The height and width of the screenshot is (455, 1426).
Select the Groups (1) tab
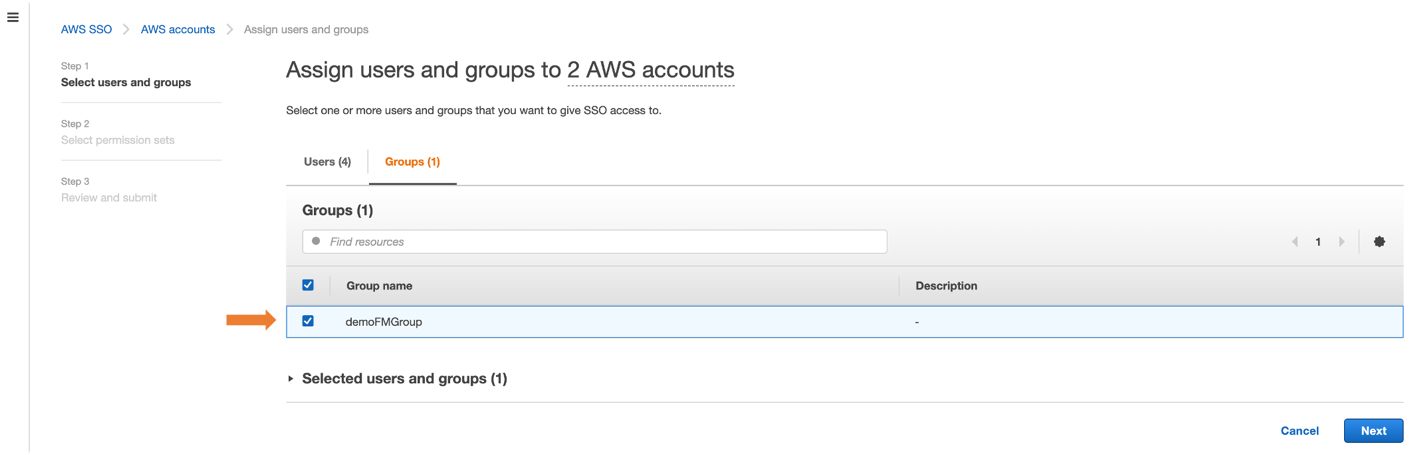[x=412, y=162]
